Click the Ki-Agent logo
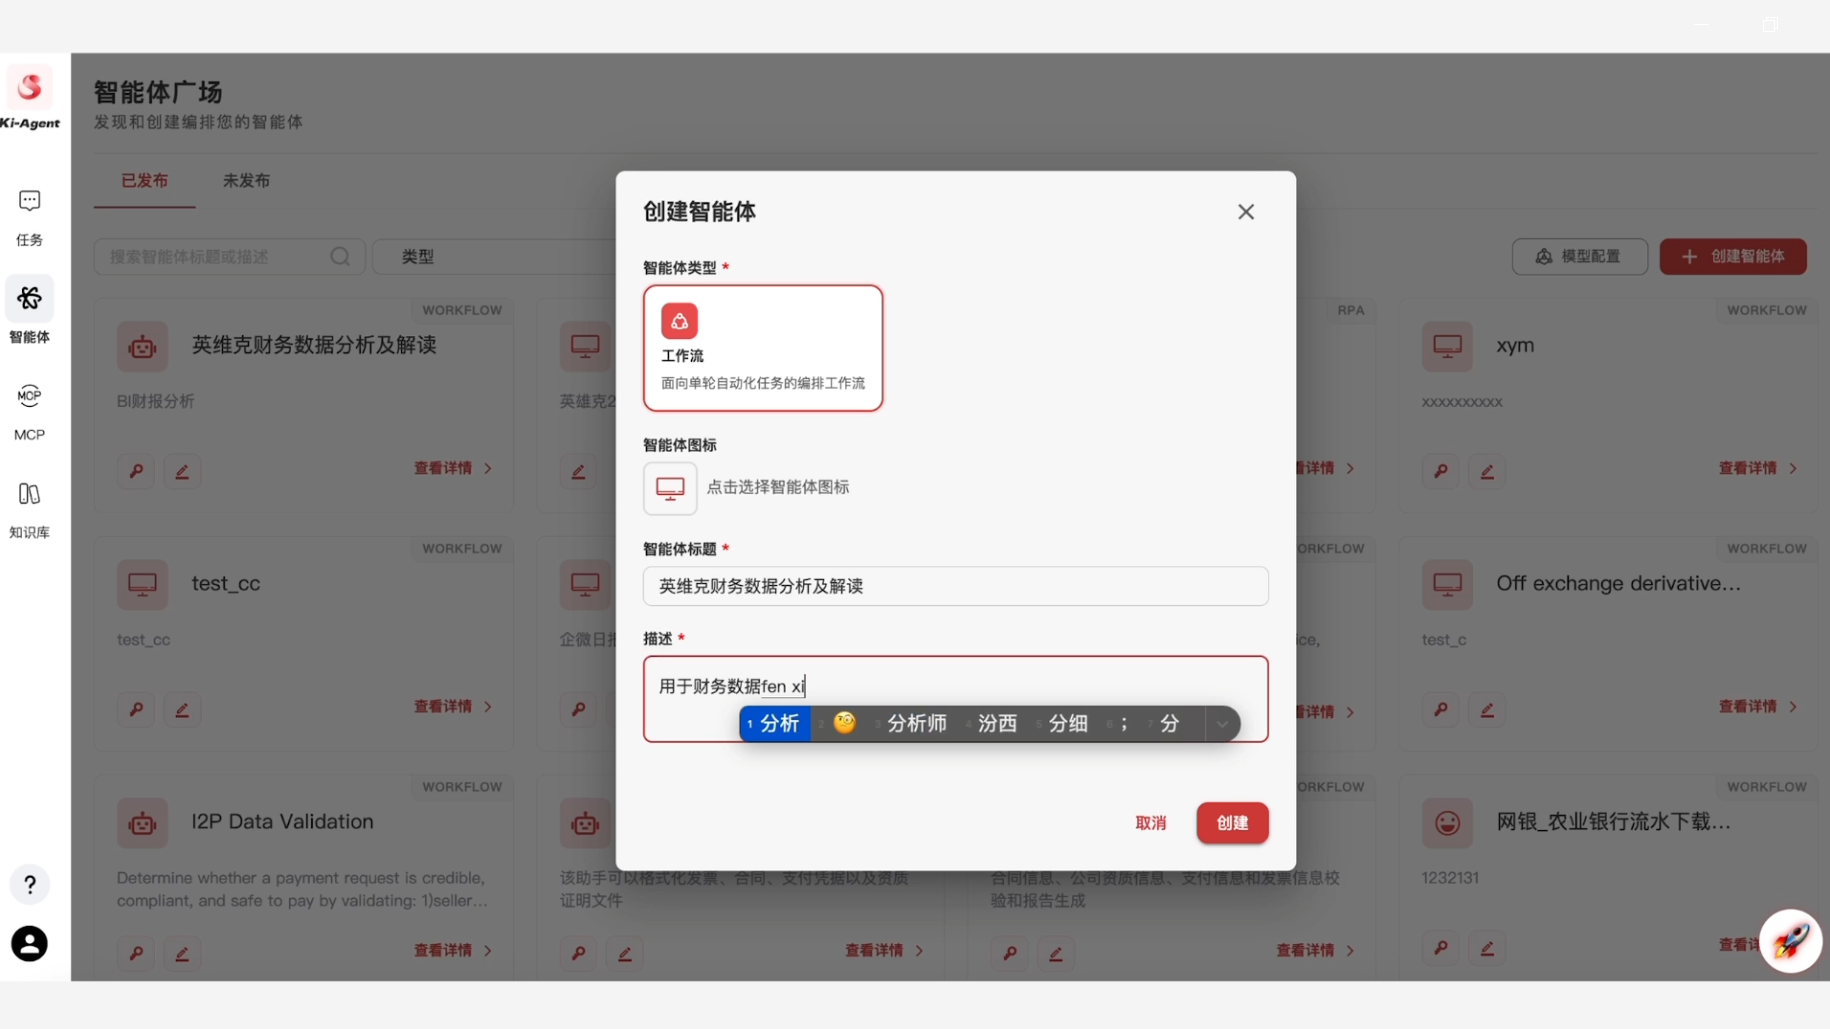Viewport: 1830px width, 1029px height. tap(30, 97)
